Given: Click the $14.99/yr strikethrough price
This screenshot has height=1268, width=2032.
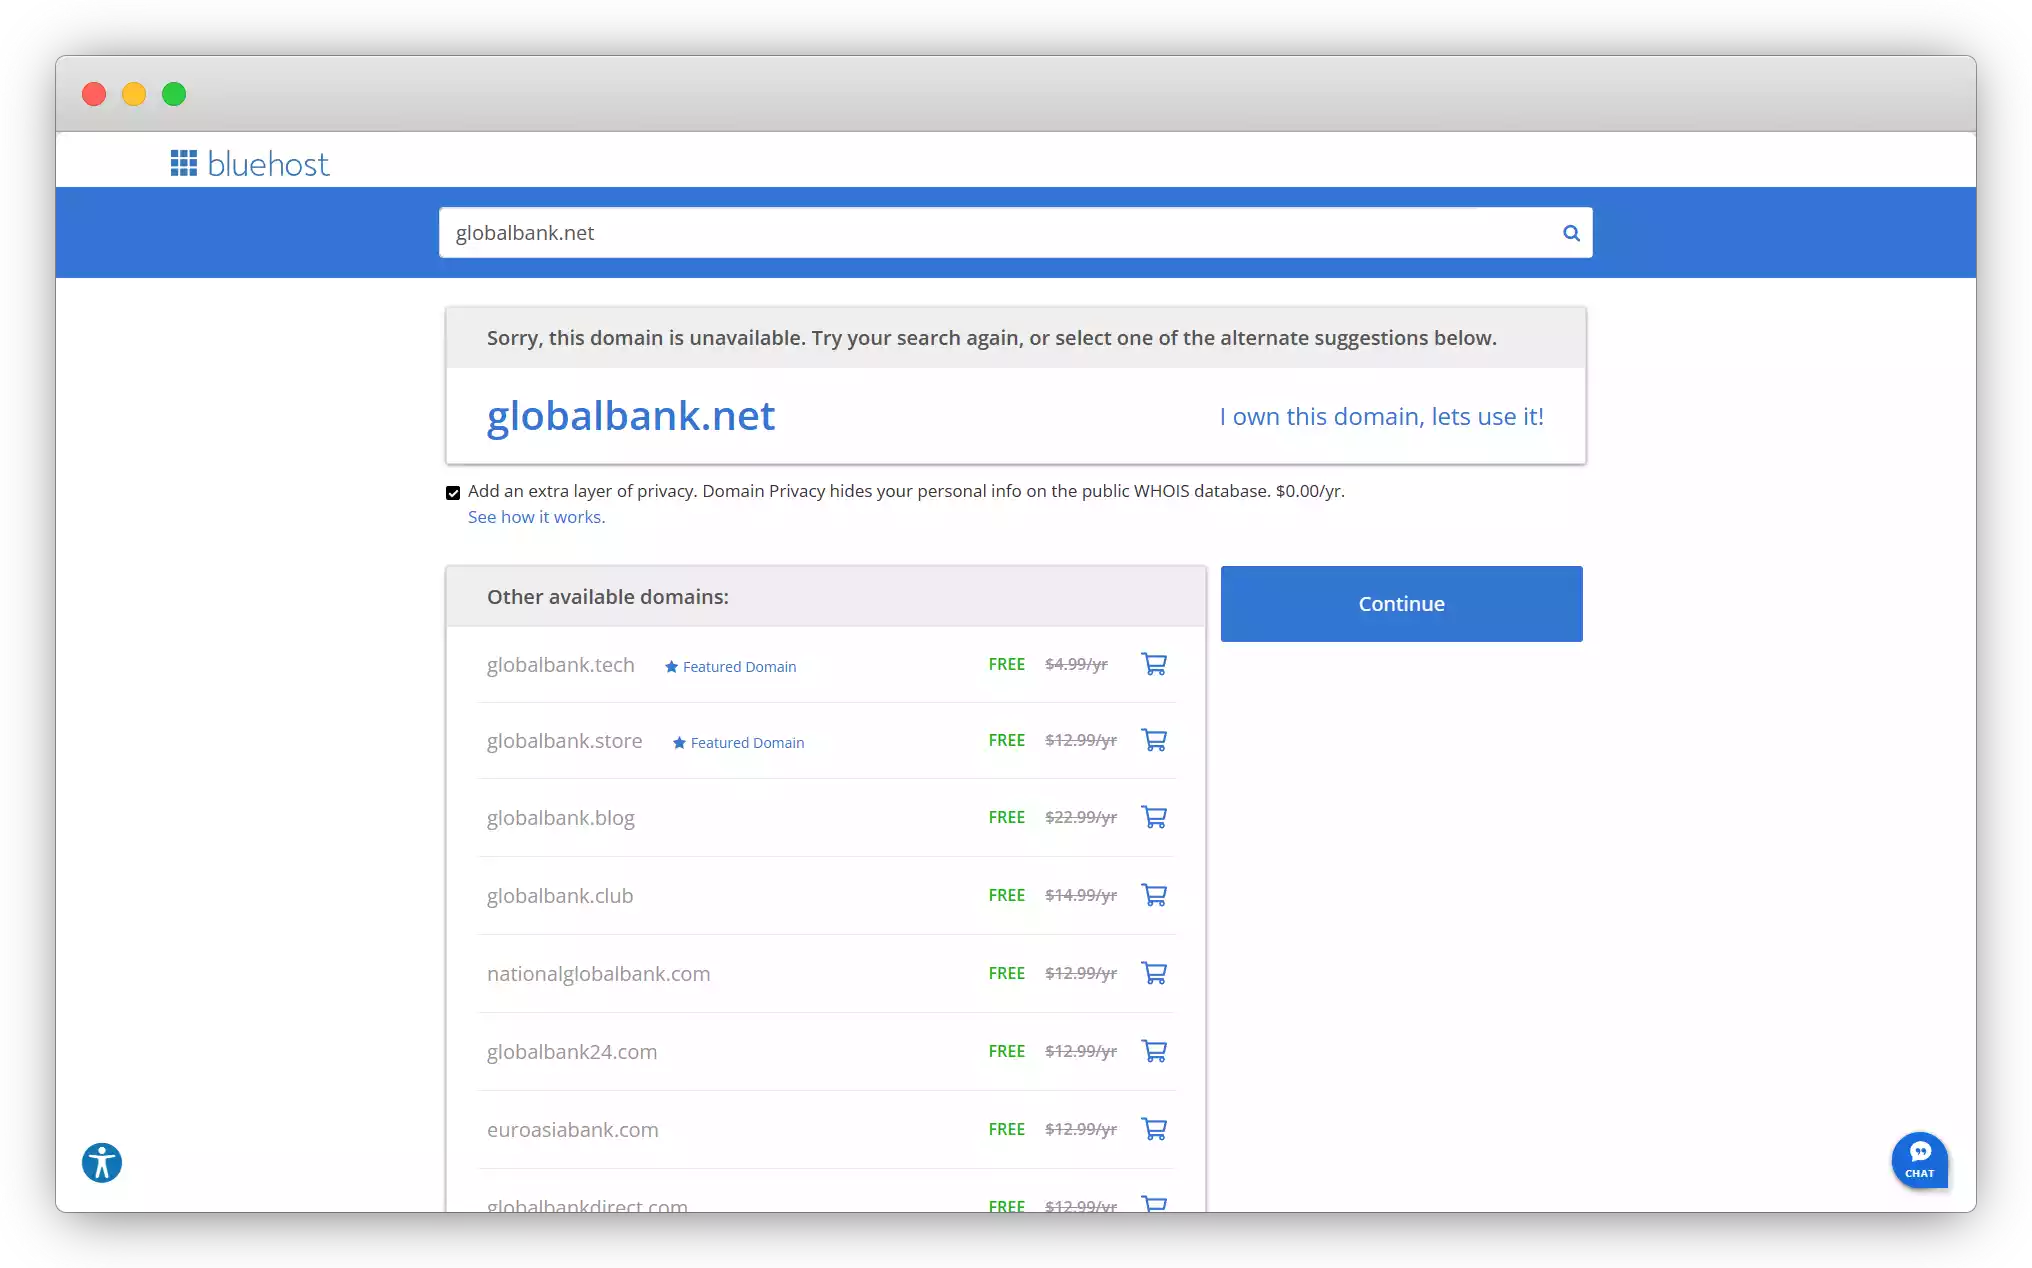Looking at the screenshot, I should pyautogui.click(x=1080, y=895).
